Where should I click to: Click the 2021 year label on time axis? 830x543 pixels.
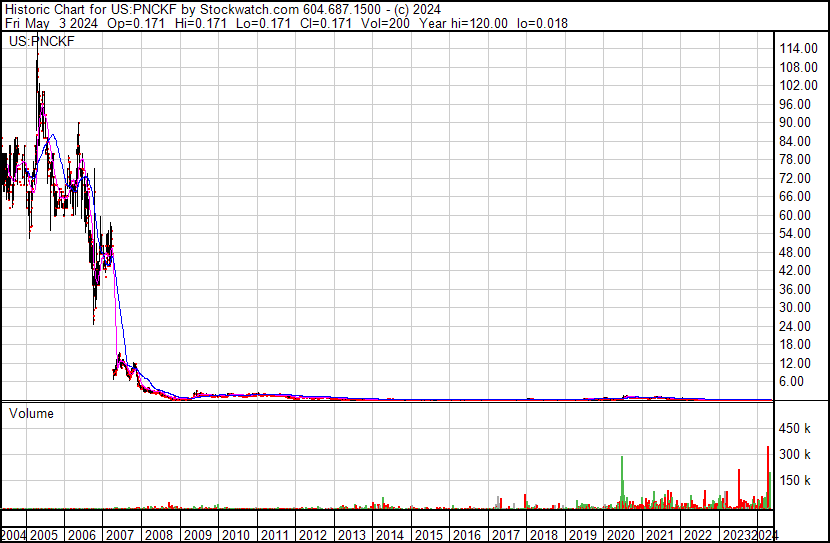pyautogui.click(x=660, y=535)
